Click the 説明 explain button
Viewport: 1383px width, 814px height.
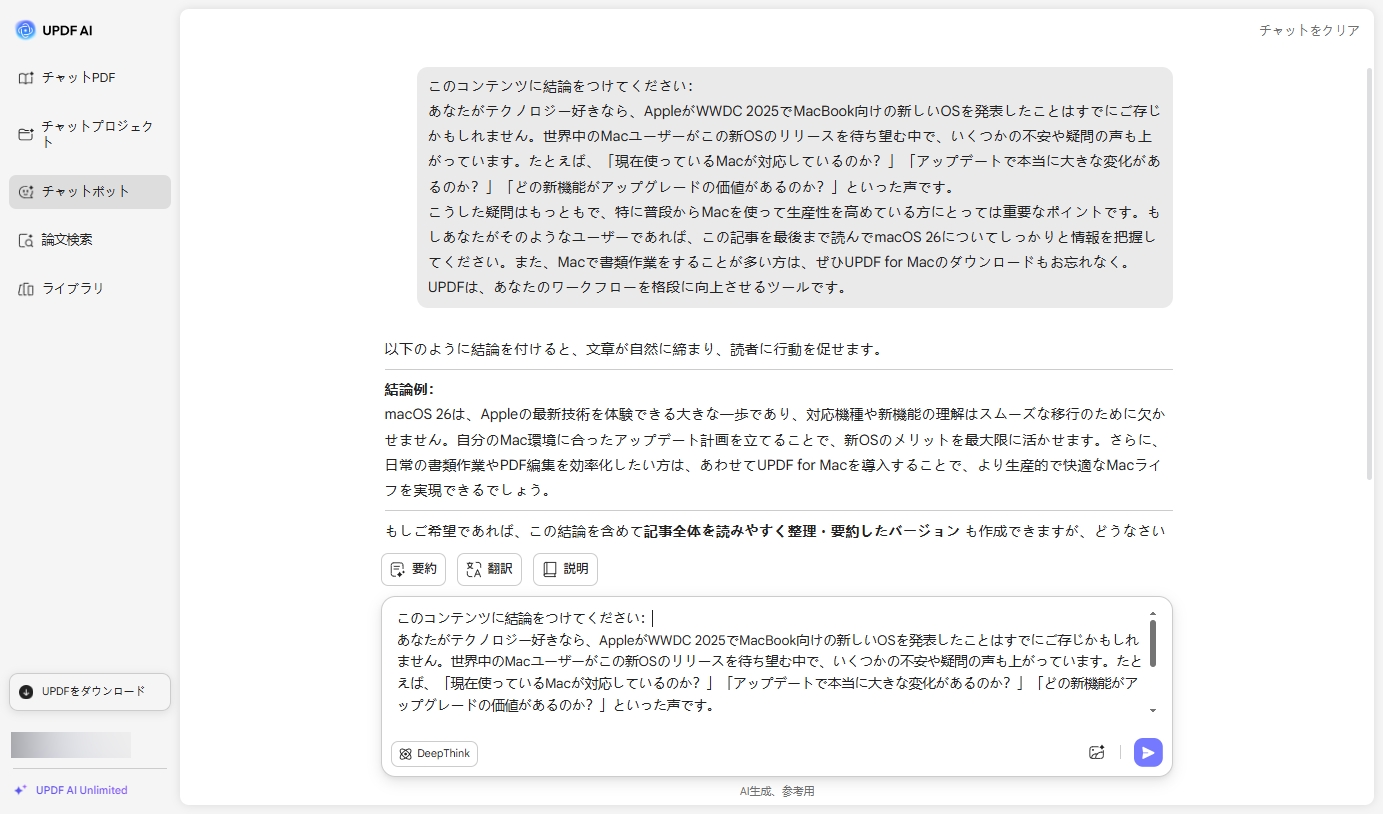click(x=565, y=569)
